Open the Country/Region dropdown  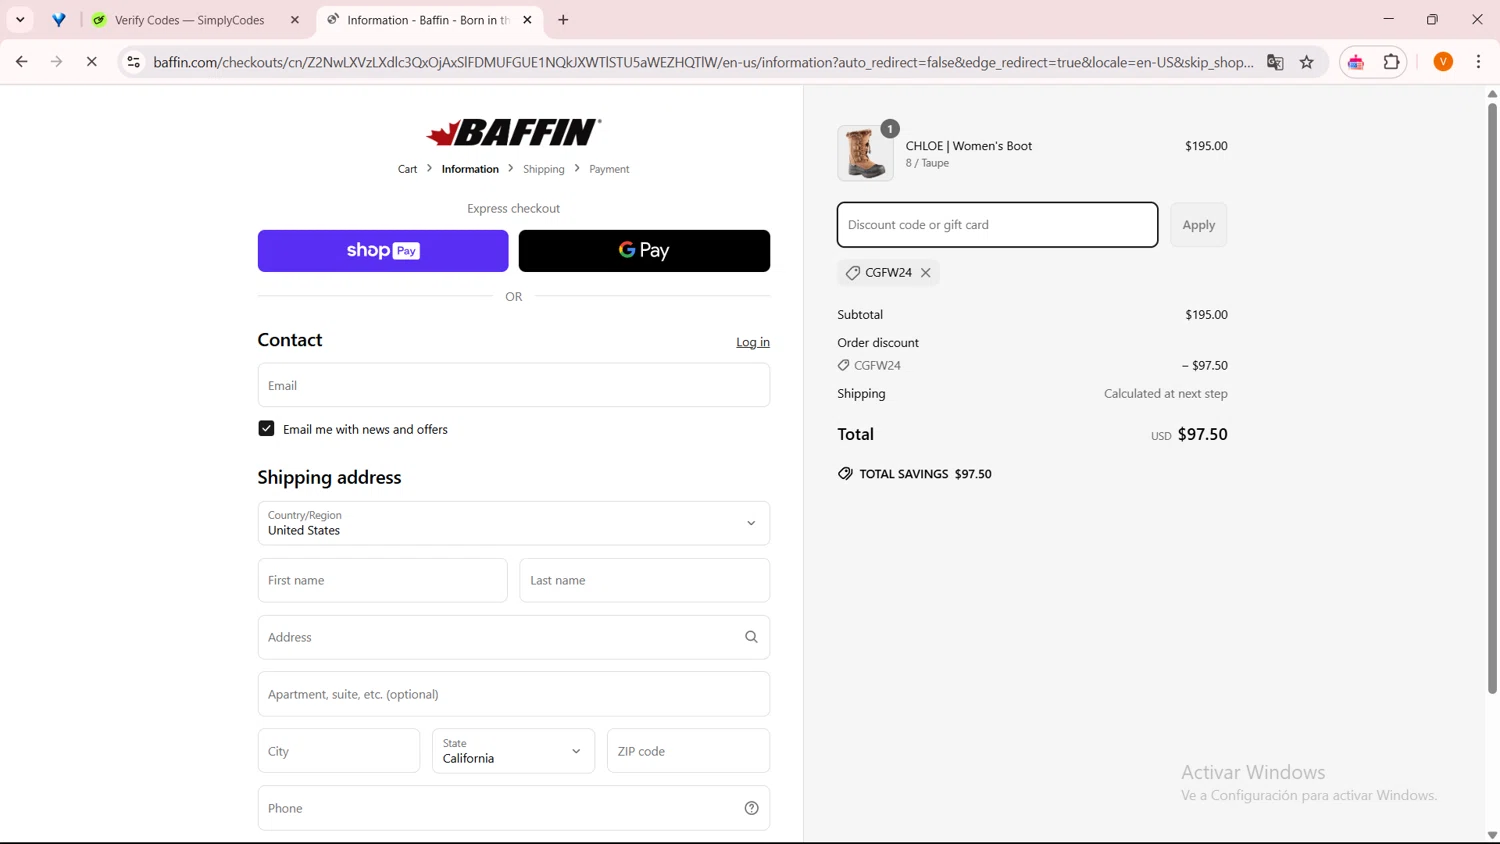pos(513,523)
